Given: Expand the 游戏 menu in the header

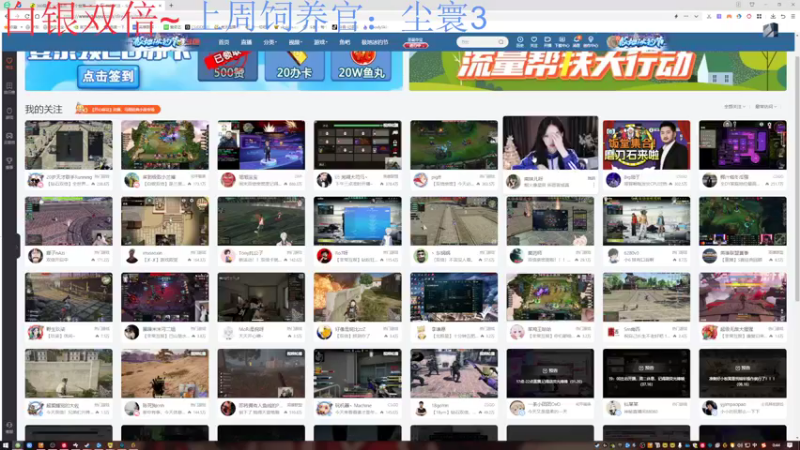Looking at the screenshot, I should click(x=320, y=42).
